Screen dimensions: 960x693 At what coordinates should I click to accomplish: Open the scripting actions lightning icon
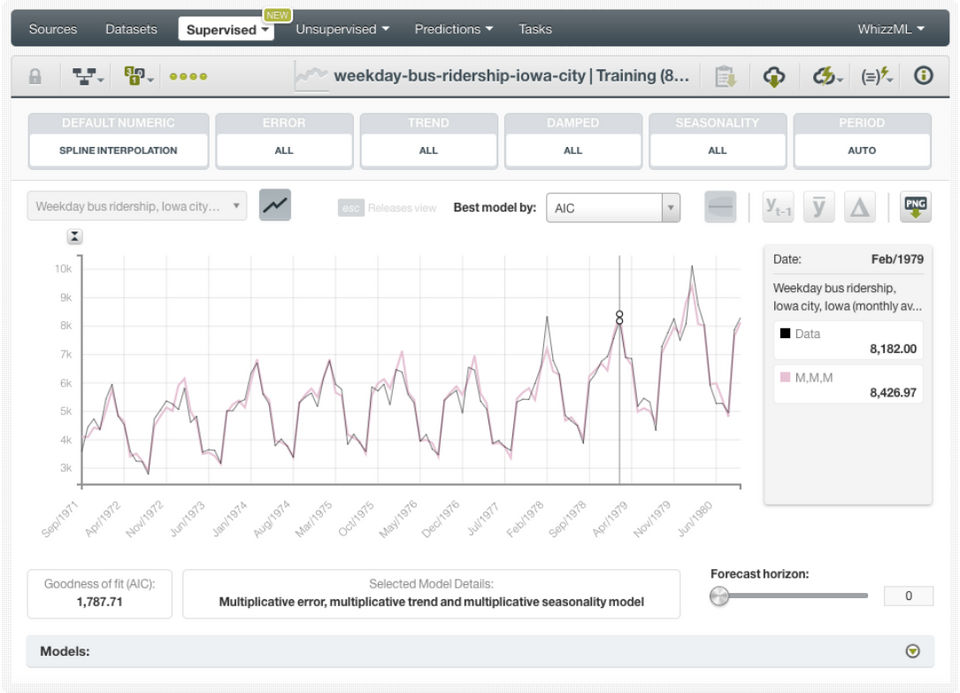877,77
